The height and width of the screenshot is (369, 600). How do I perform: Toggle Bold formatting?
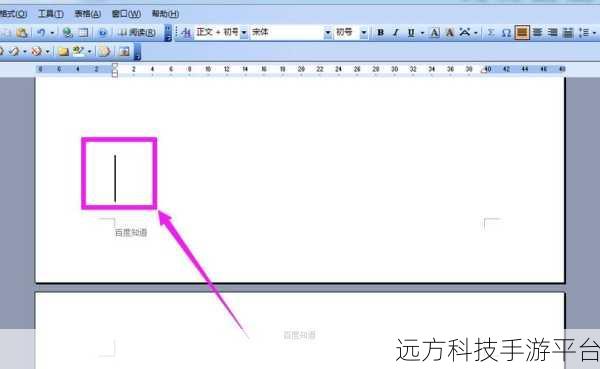pos(380,33)
